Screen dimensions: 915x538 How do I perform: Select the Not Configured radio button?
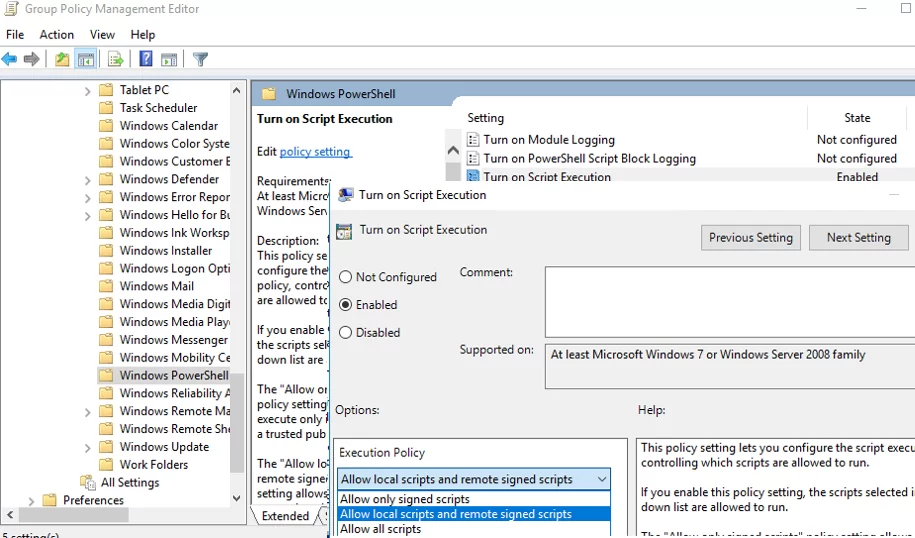pos(345,277)
